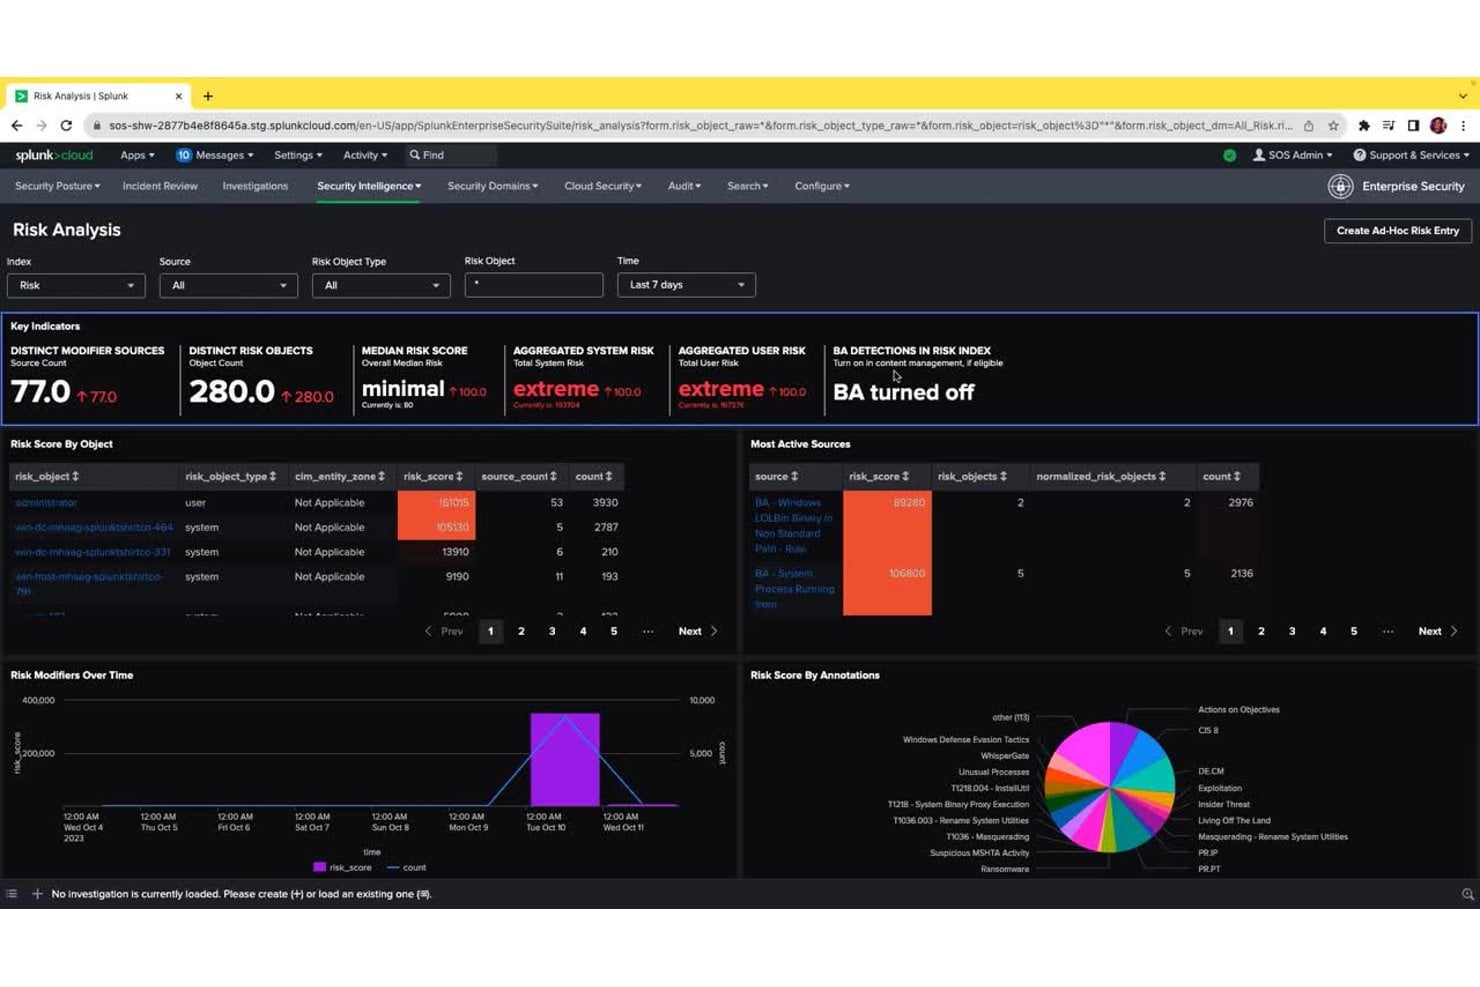Screen dimensions: 1480x987
Task: Click orange 89280 risk score cell
Action: 887,526
